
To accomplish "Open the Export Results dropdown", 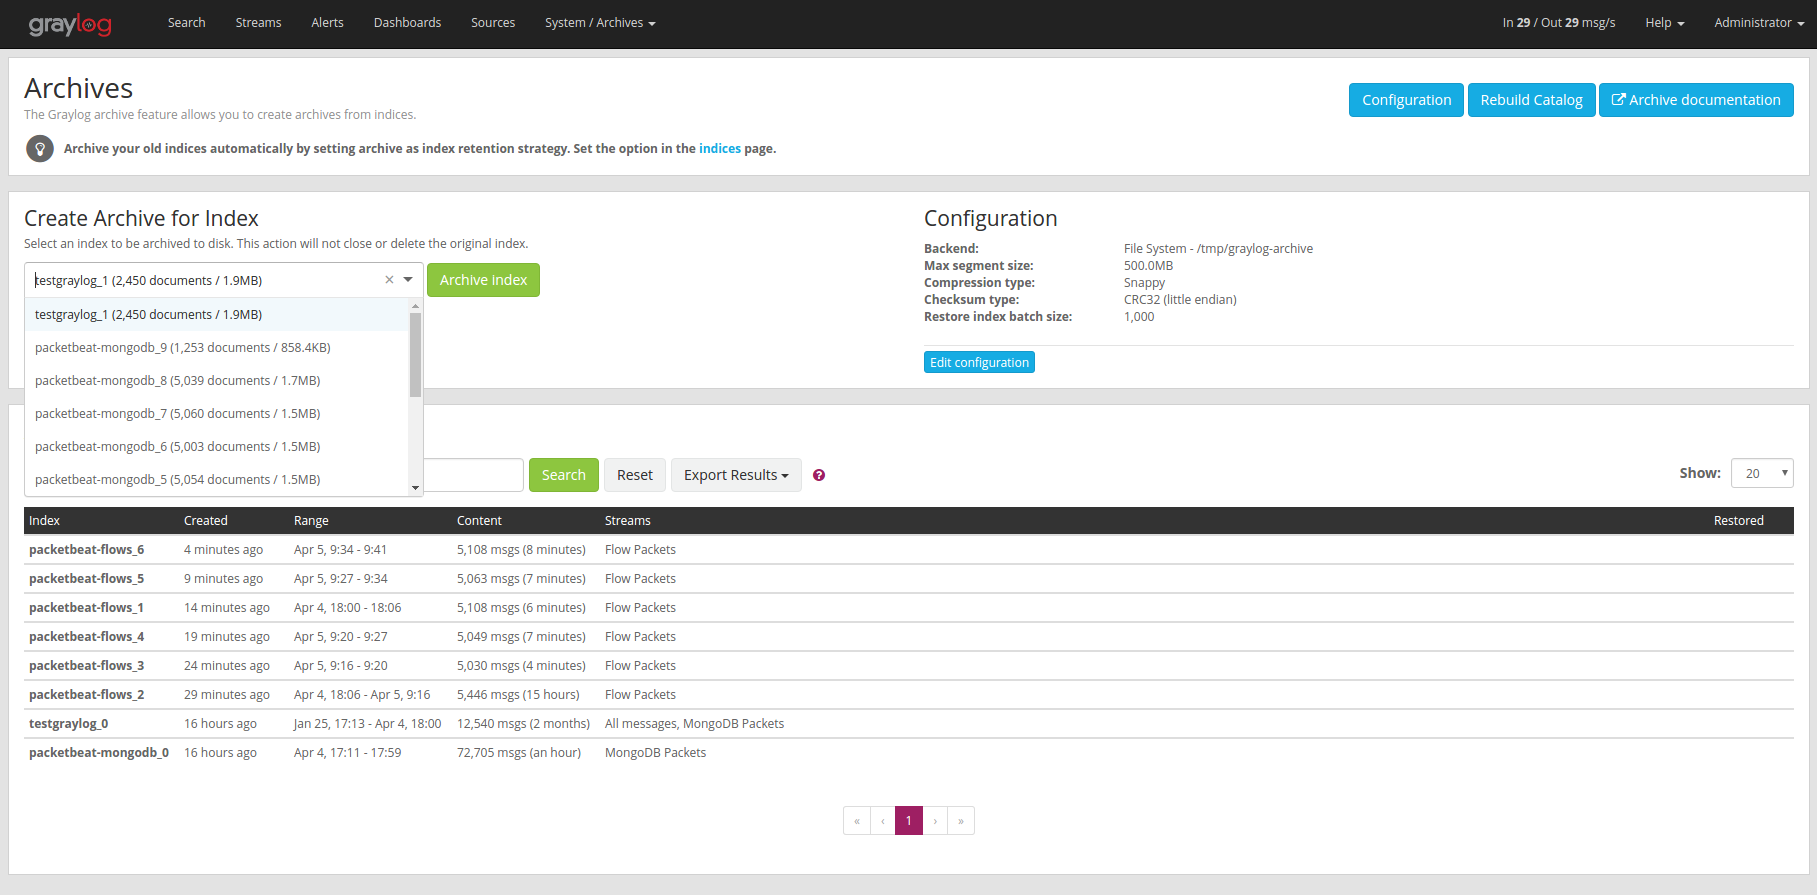I will click(736, 475).
